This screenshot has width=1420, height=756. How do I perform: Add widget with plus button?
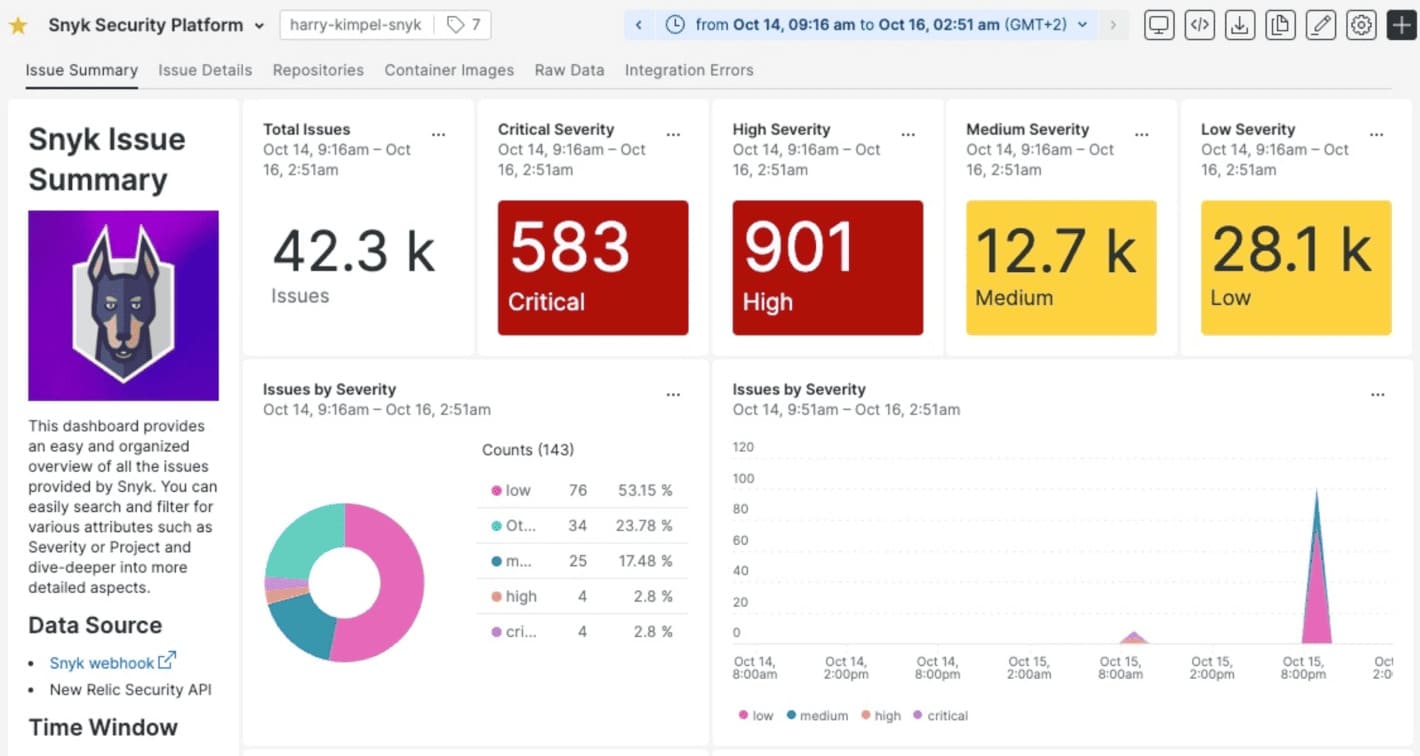[1402, 25]
